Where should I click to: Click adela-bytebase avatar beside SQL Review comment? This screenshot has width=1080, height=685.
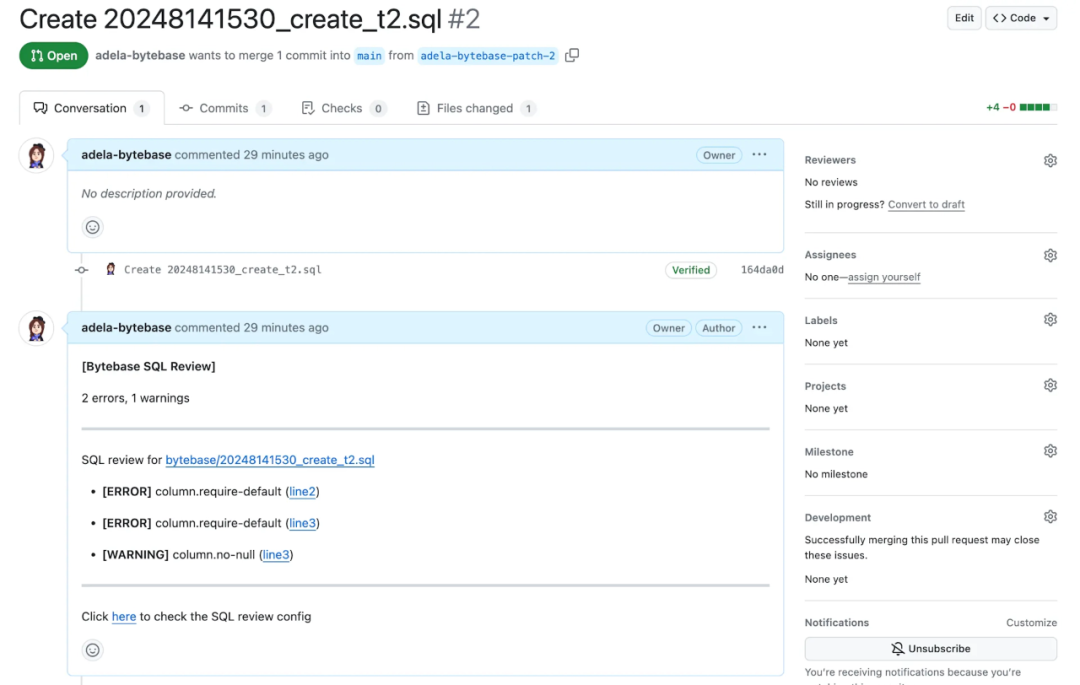tap(37, 328)
